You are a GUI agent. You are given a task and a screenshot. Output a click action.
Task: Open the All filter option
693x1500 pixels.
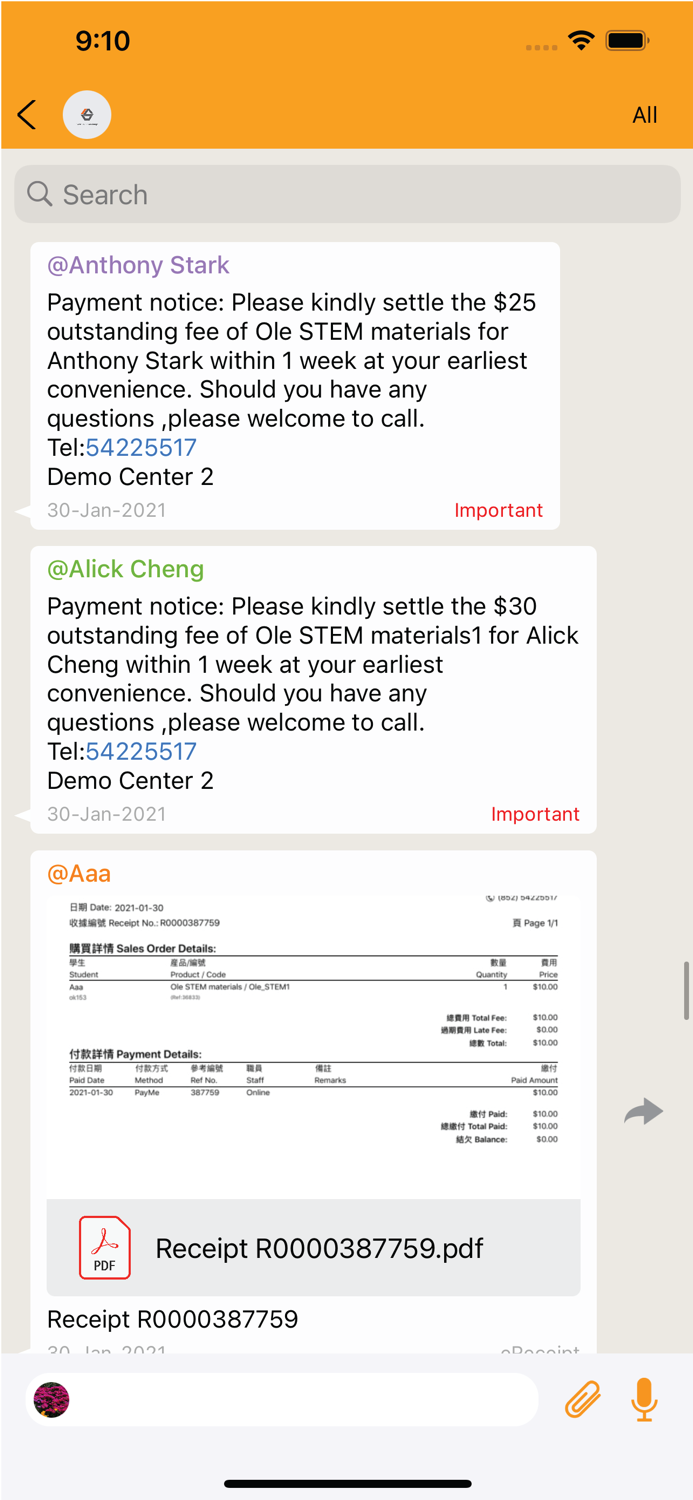[644, 114]
